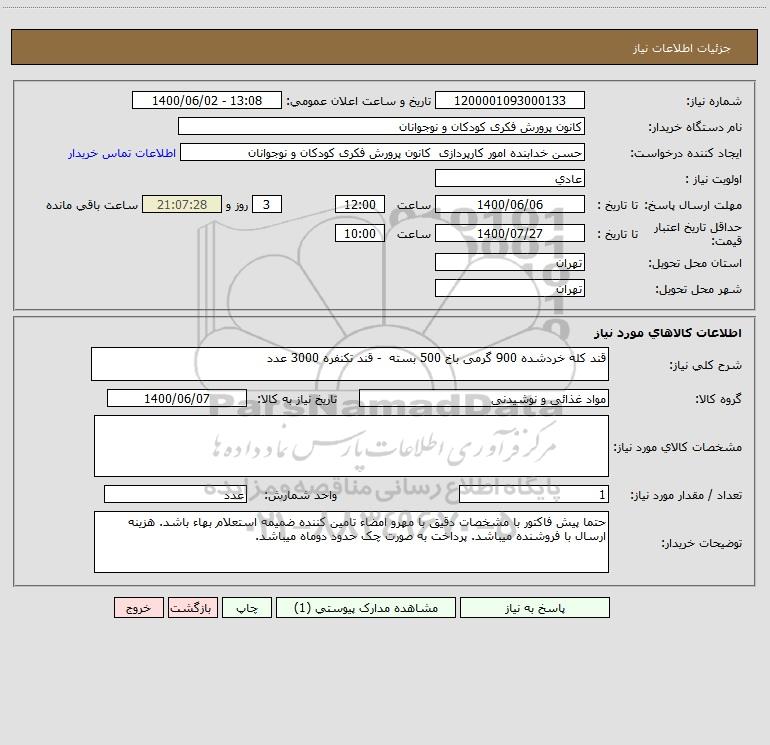This screenshot has height=745, width=770.
Task: Click the delivery province field 'تهران'
Action: click(510, 262)
